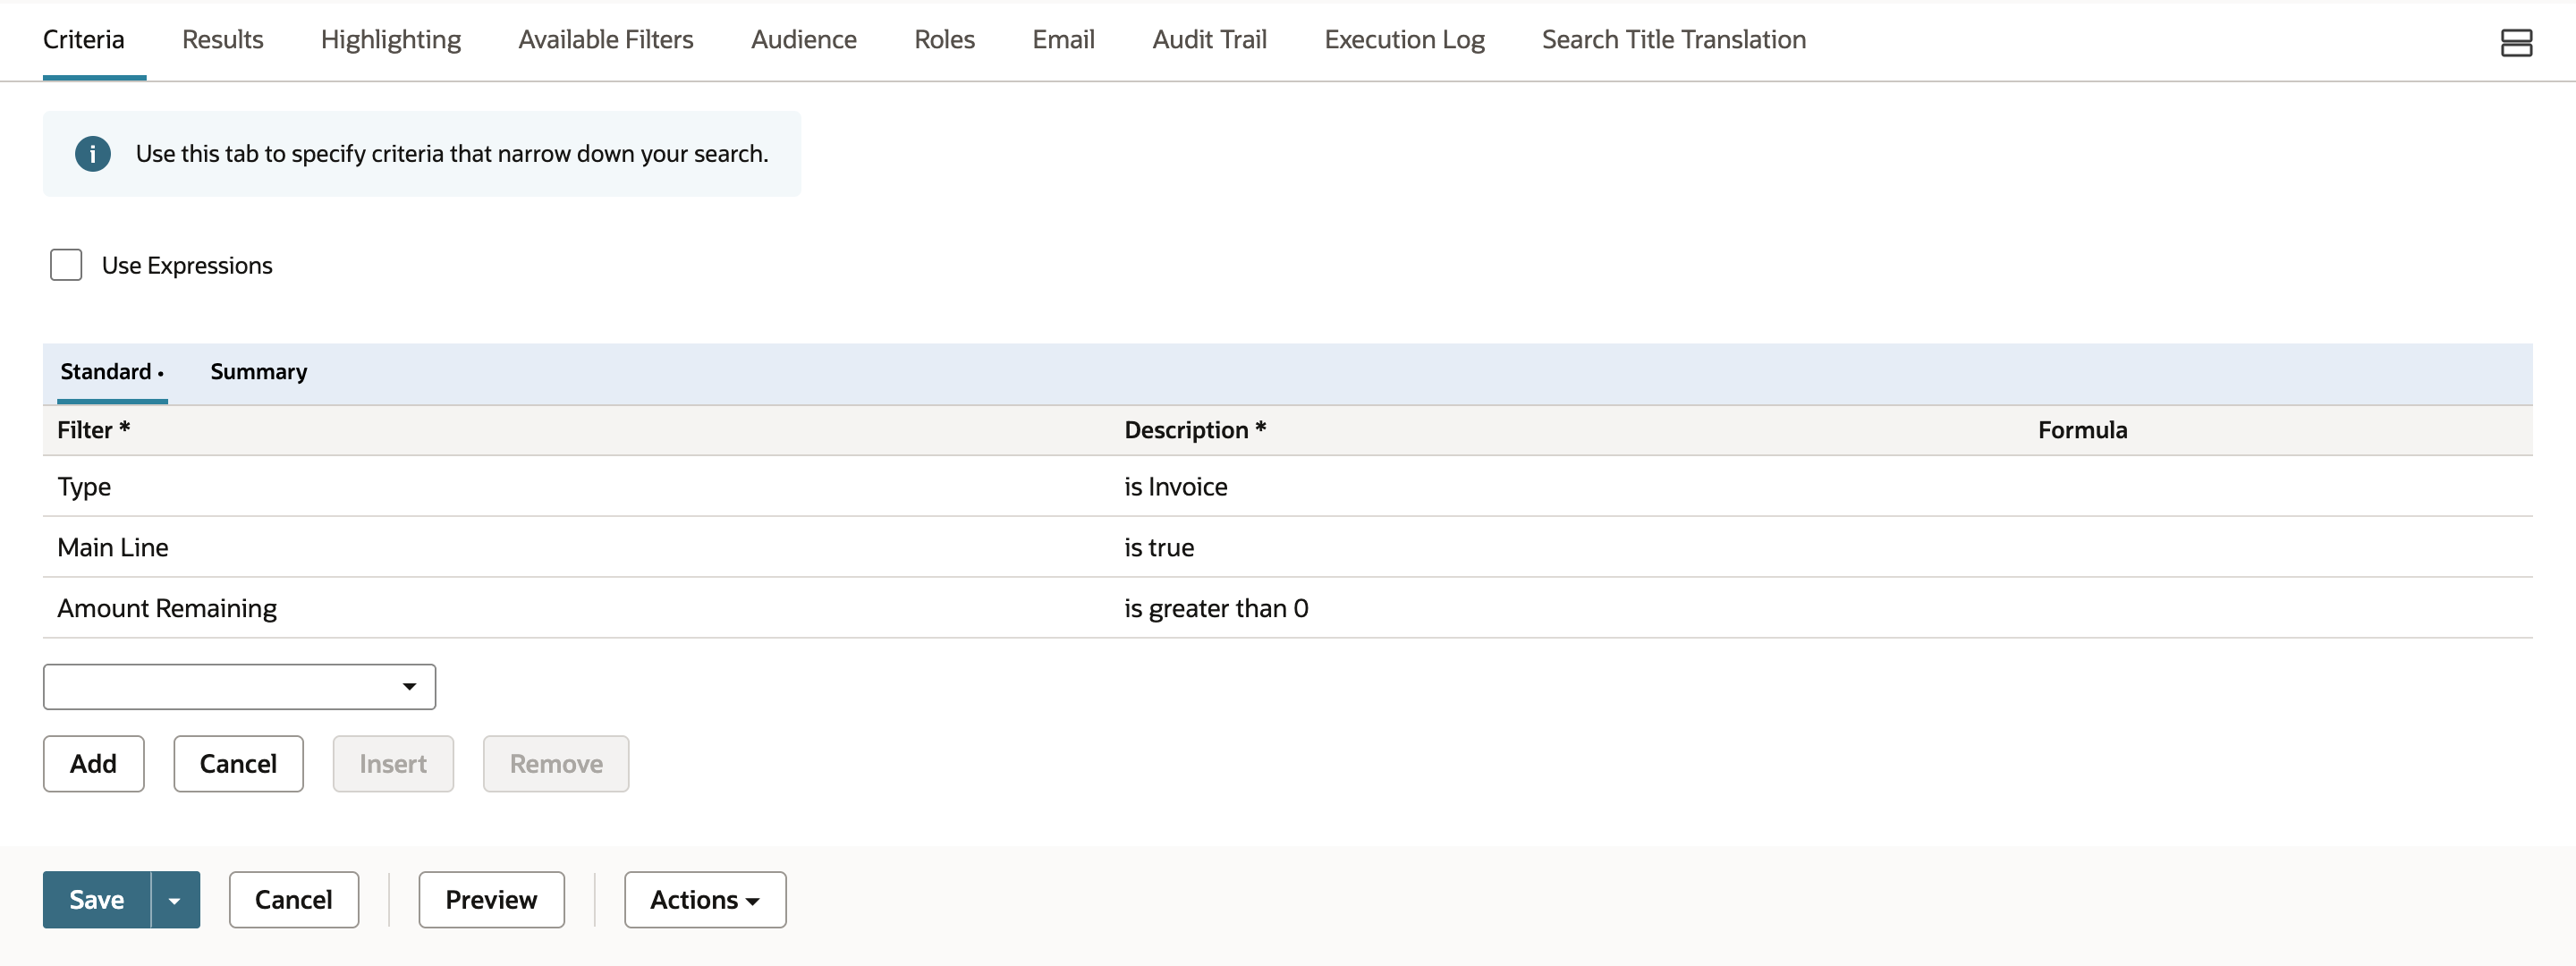Switch to the Summary subtab

click(259, 372)
